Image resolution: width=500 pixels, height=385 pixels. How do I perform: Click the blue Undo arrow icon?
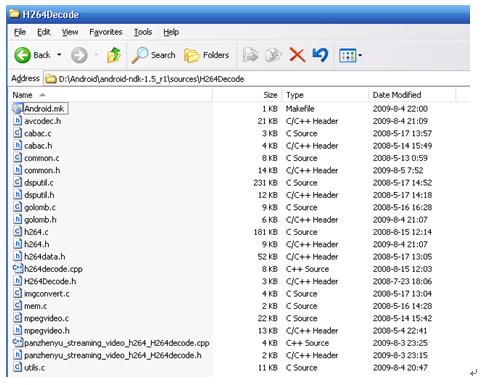coord(320,55)
